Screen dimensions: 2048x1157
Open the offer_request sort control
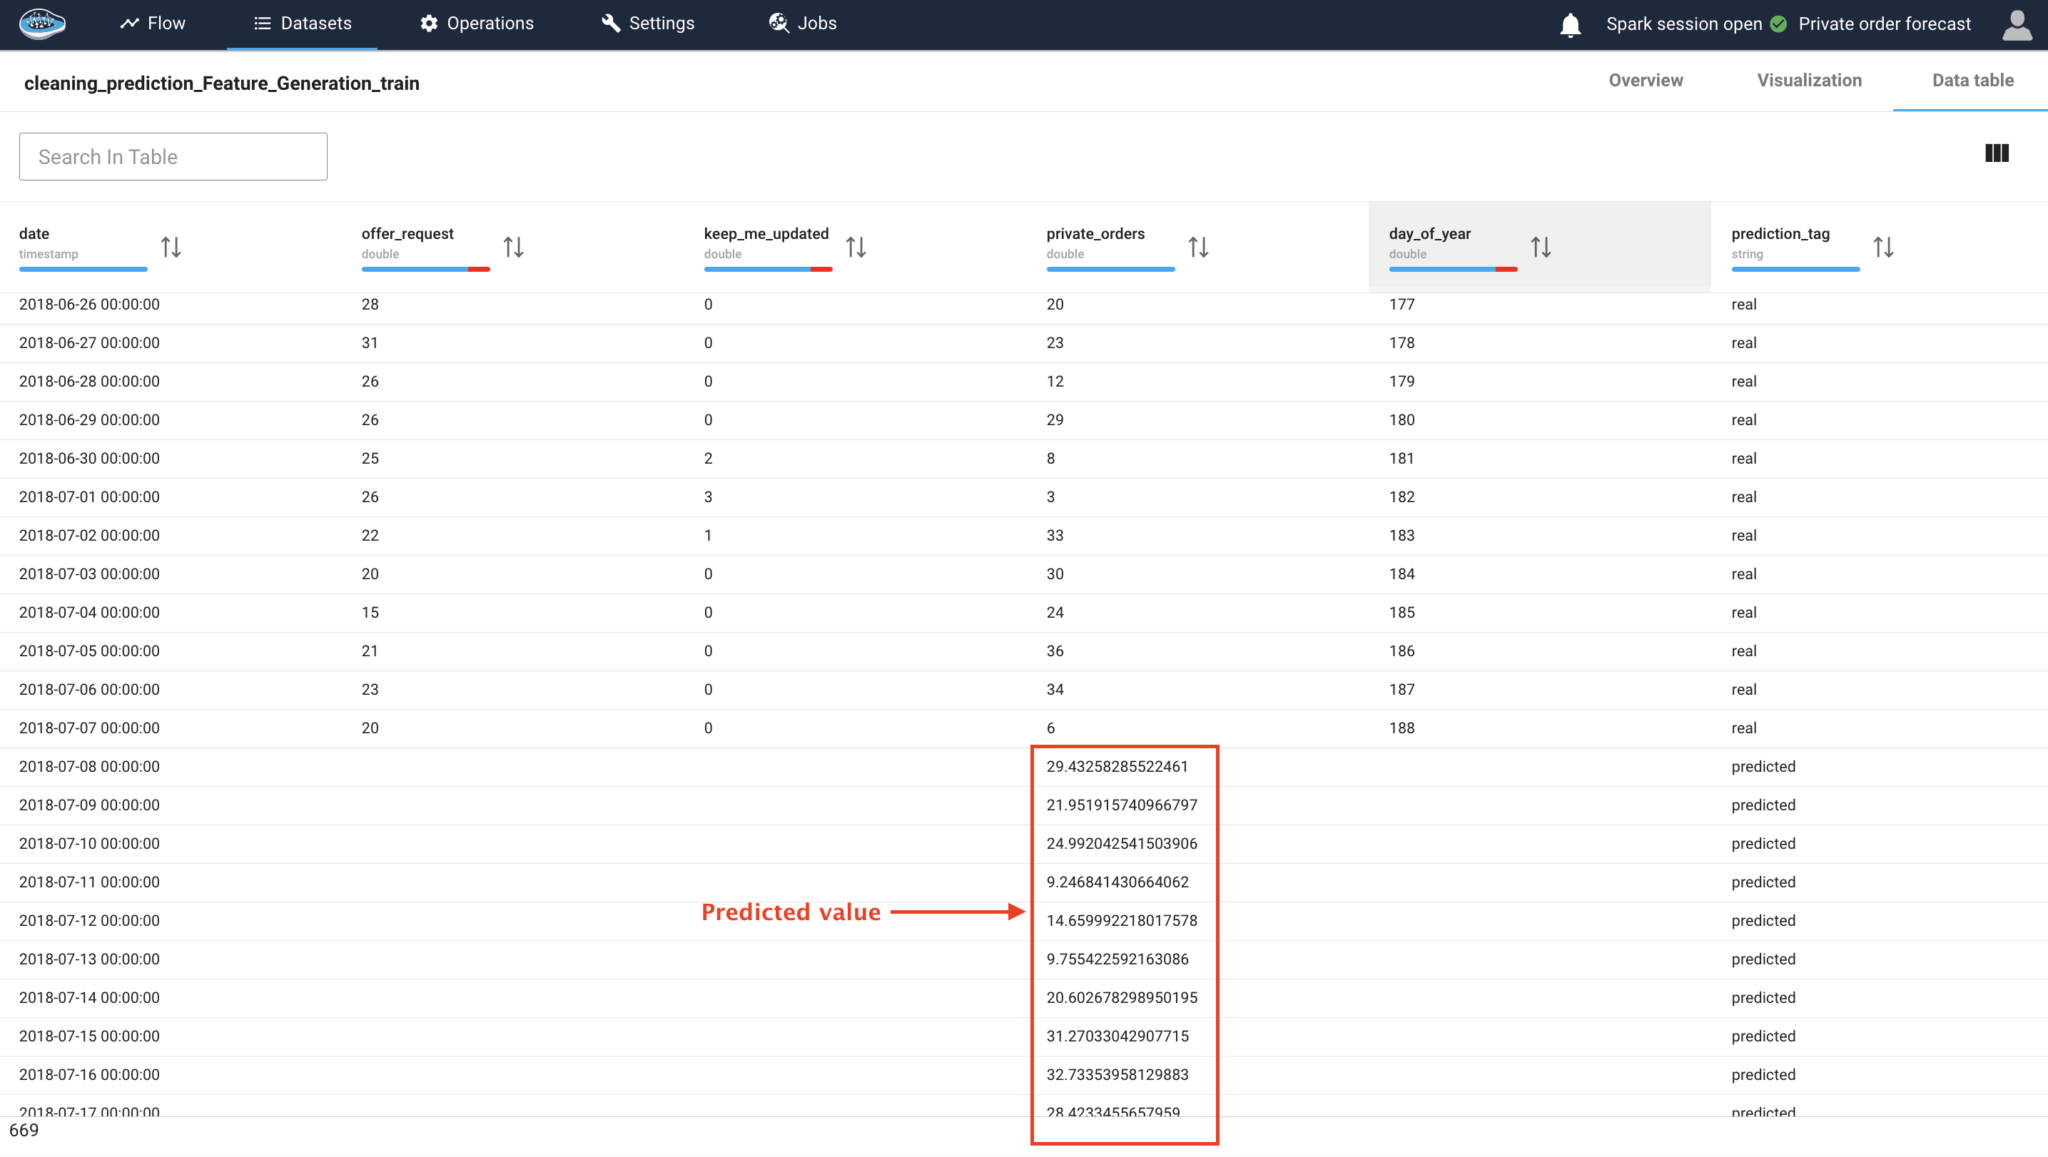pyautogui.click(x=513, y=246)
